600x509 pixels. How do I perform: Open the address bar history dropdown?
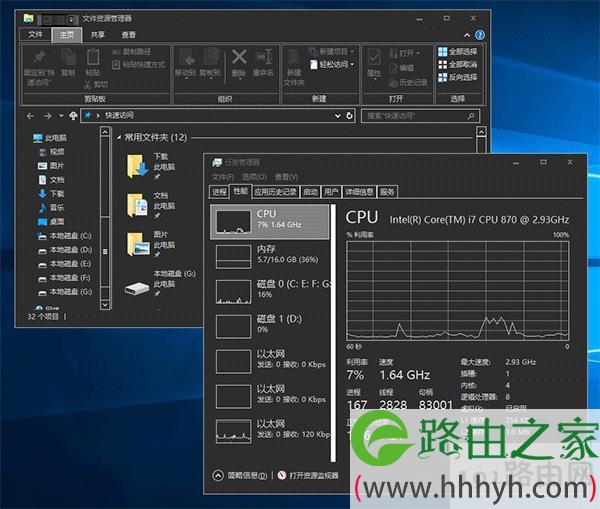[x=338, y=116]
